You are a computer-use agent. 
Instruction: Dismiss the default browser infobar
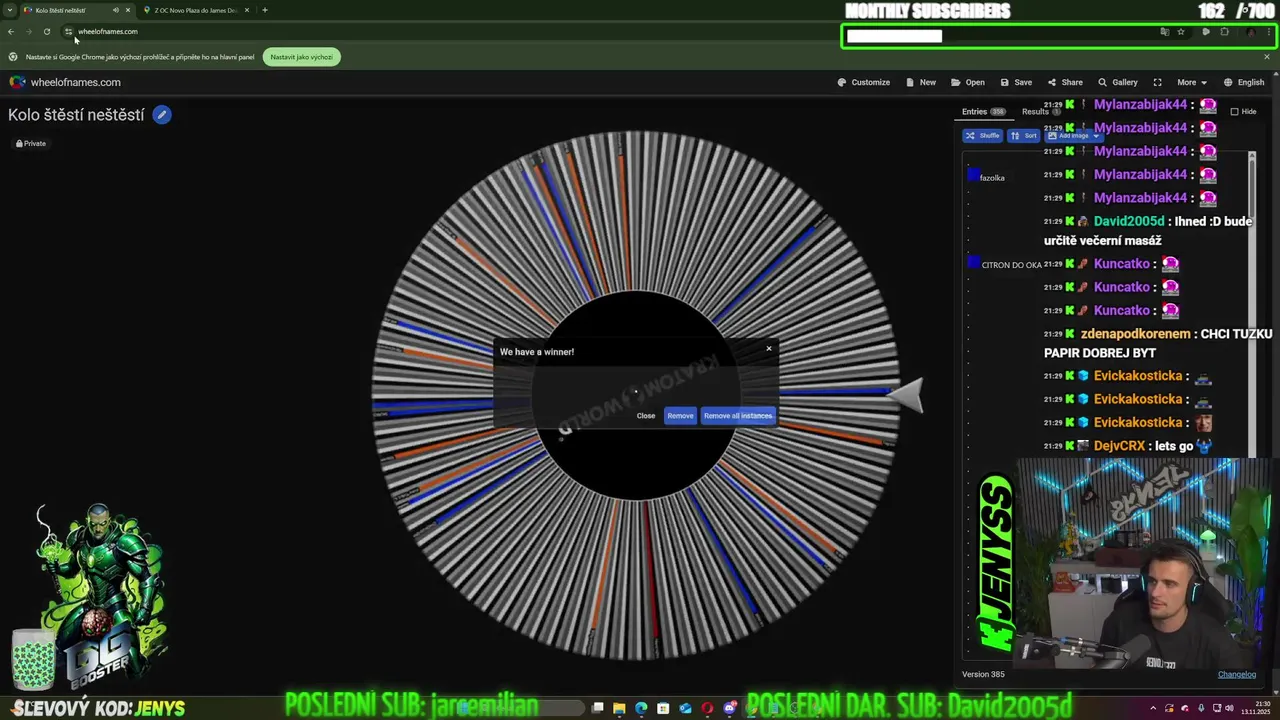click(x=1266, y=57)
